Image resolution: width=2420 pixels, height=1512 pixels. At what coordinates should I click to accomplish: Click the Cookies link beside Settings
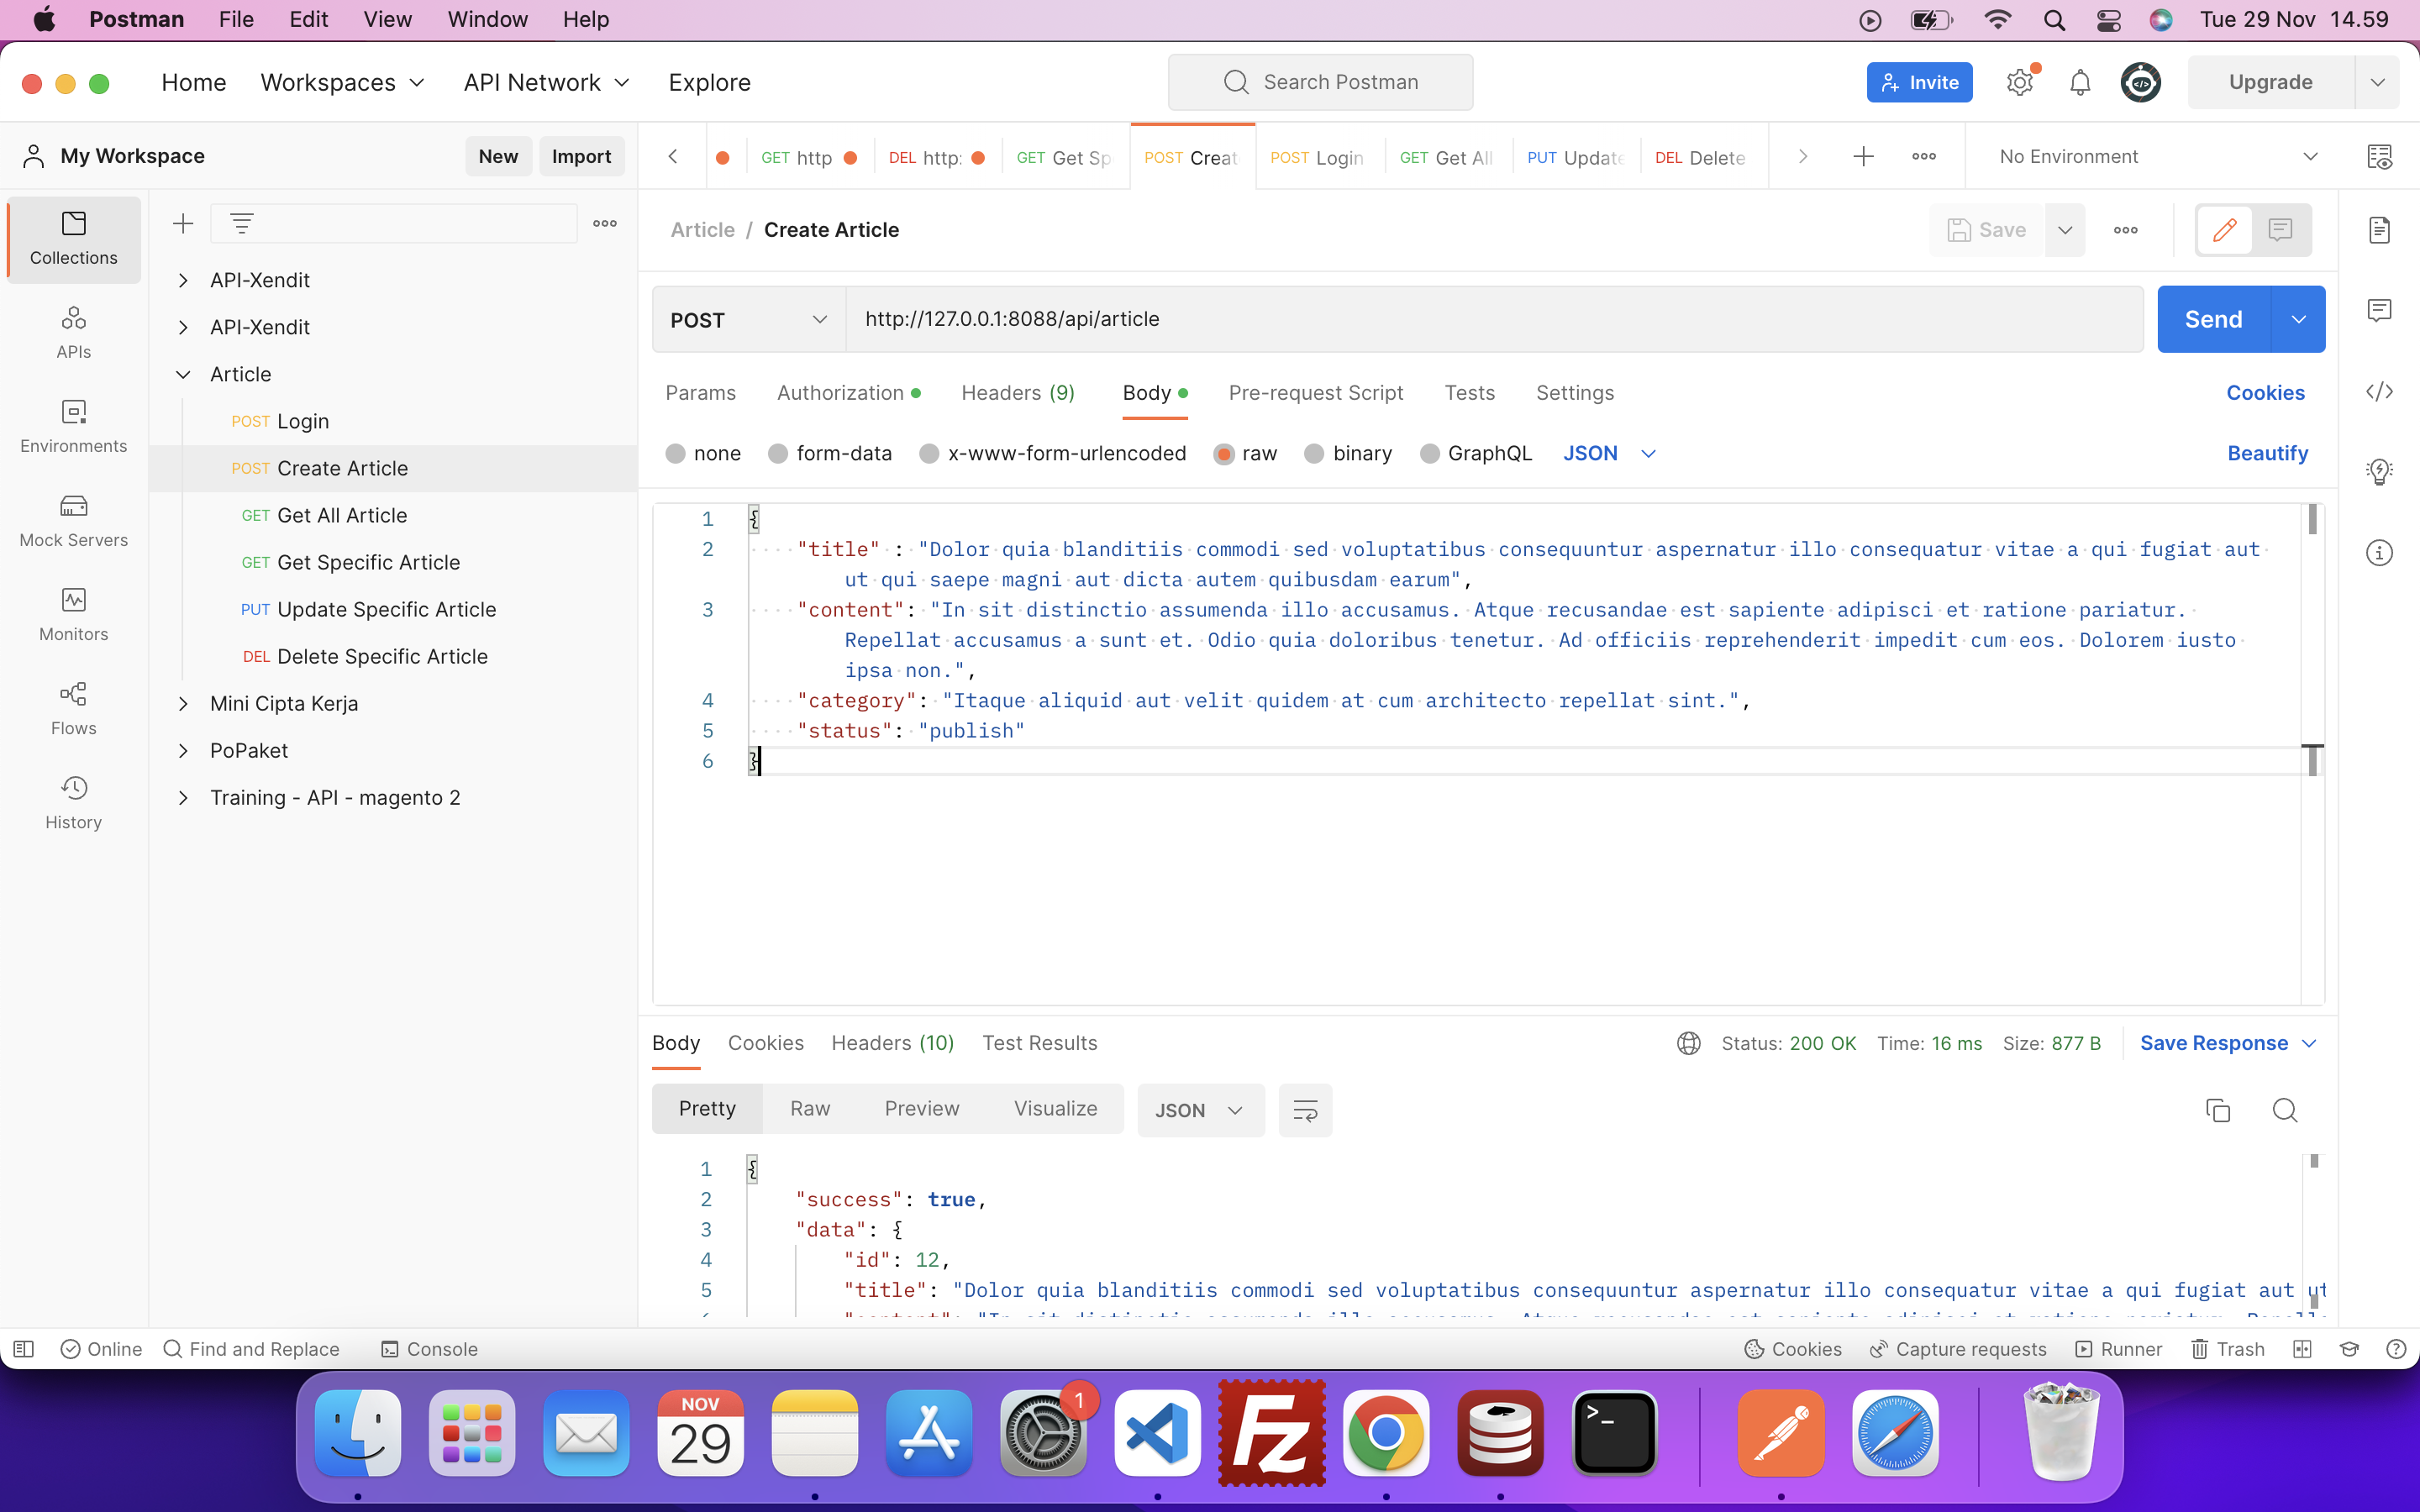(x=2265, y=393)
